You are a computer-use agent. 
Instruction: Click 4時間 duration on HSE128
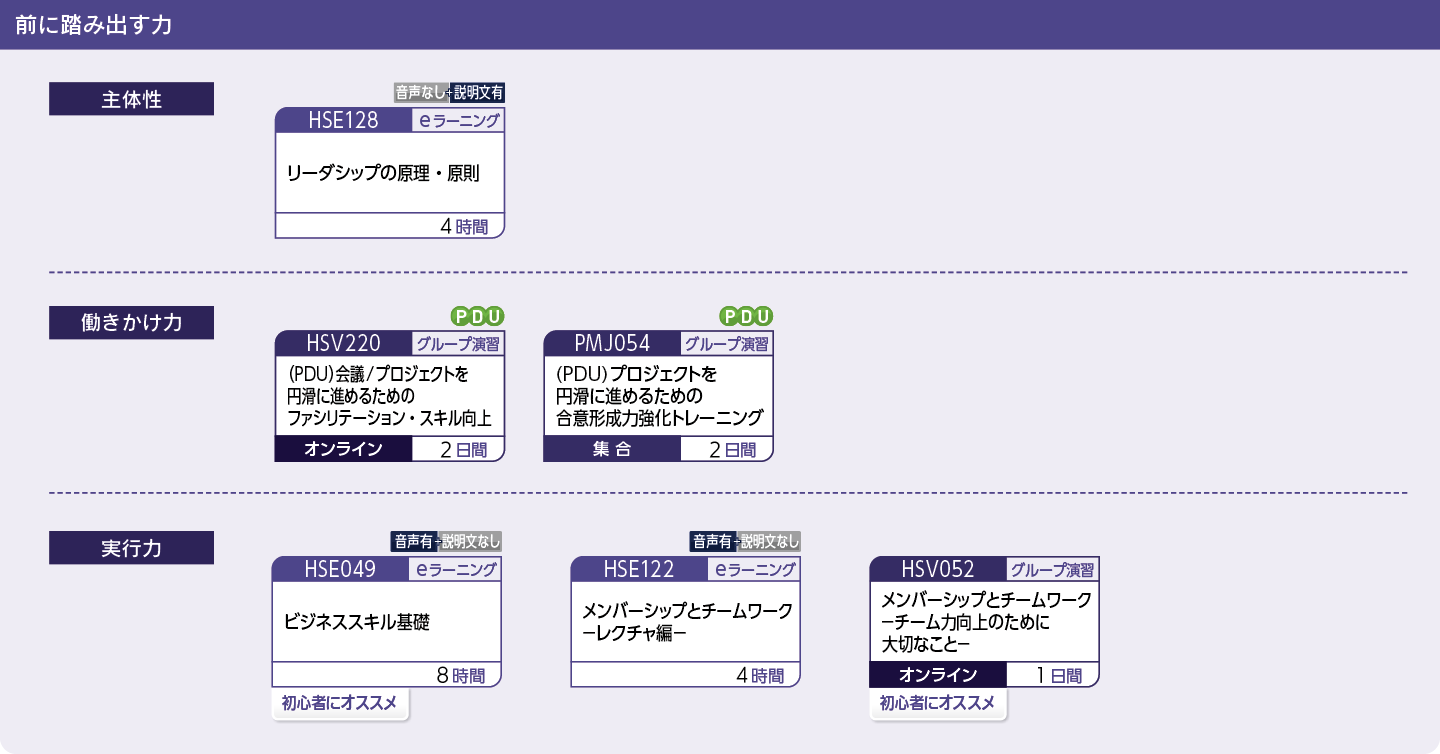[464, 226]
